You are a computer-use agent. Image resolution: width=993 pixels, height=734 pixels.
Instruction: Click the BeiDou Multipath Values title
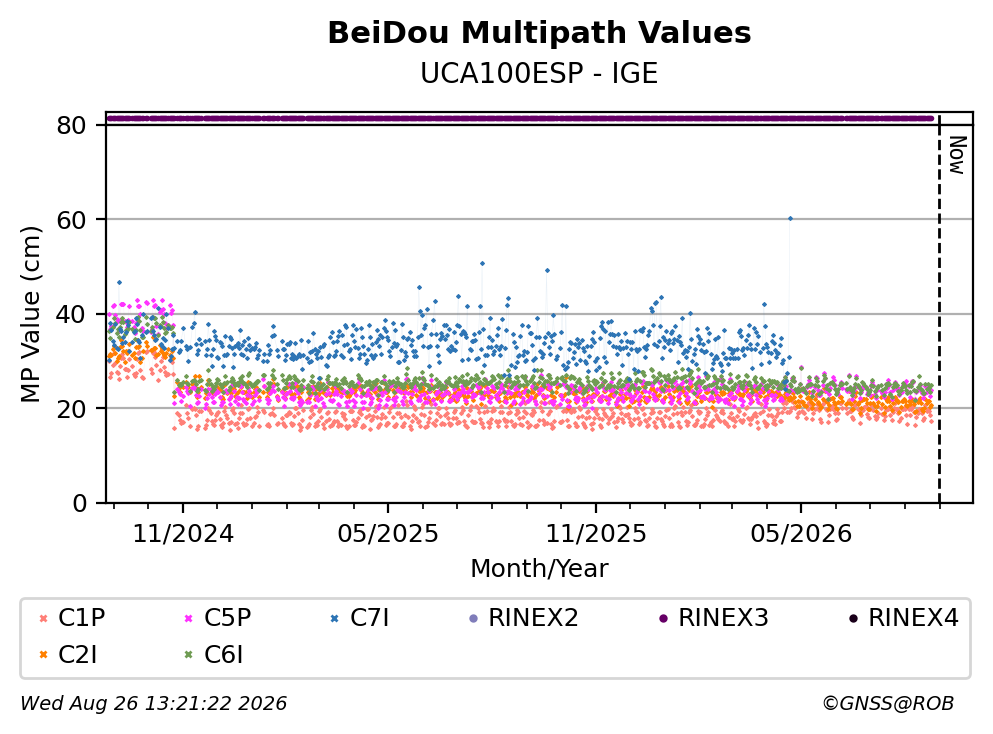(x=539, y=33)
